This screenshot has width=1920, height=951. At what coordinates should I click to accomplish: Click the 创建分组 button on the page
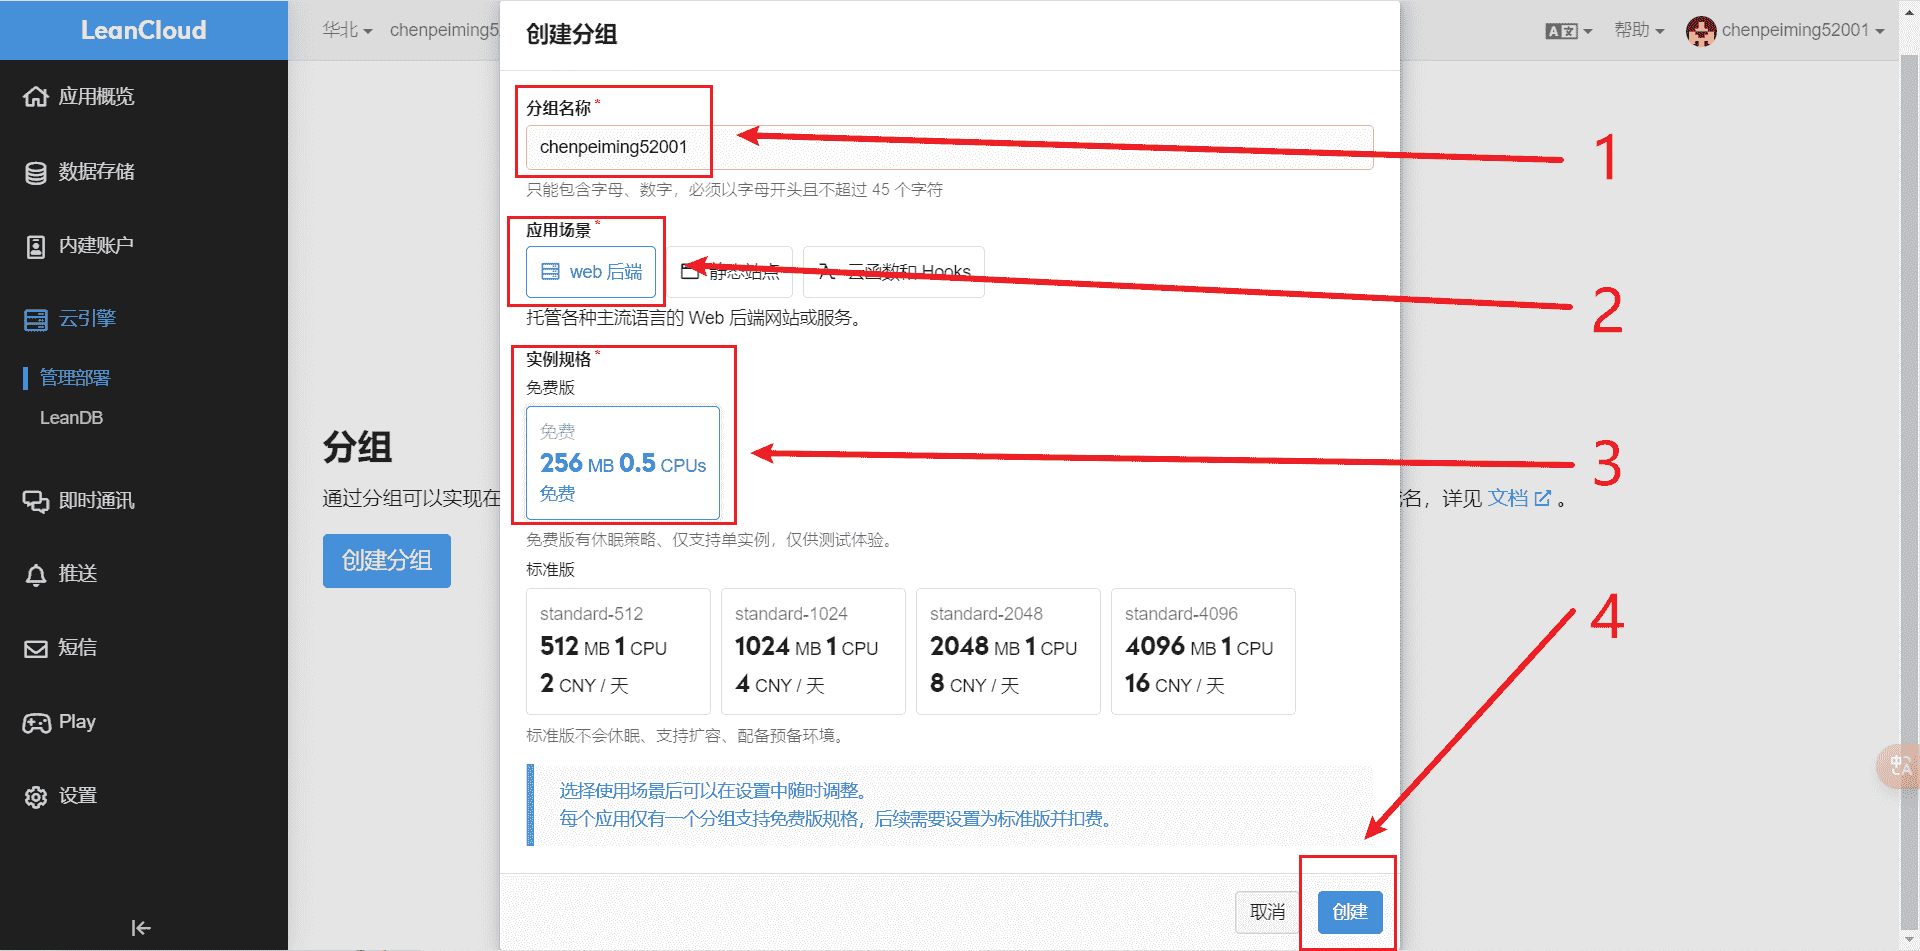[387, 561]
